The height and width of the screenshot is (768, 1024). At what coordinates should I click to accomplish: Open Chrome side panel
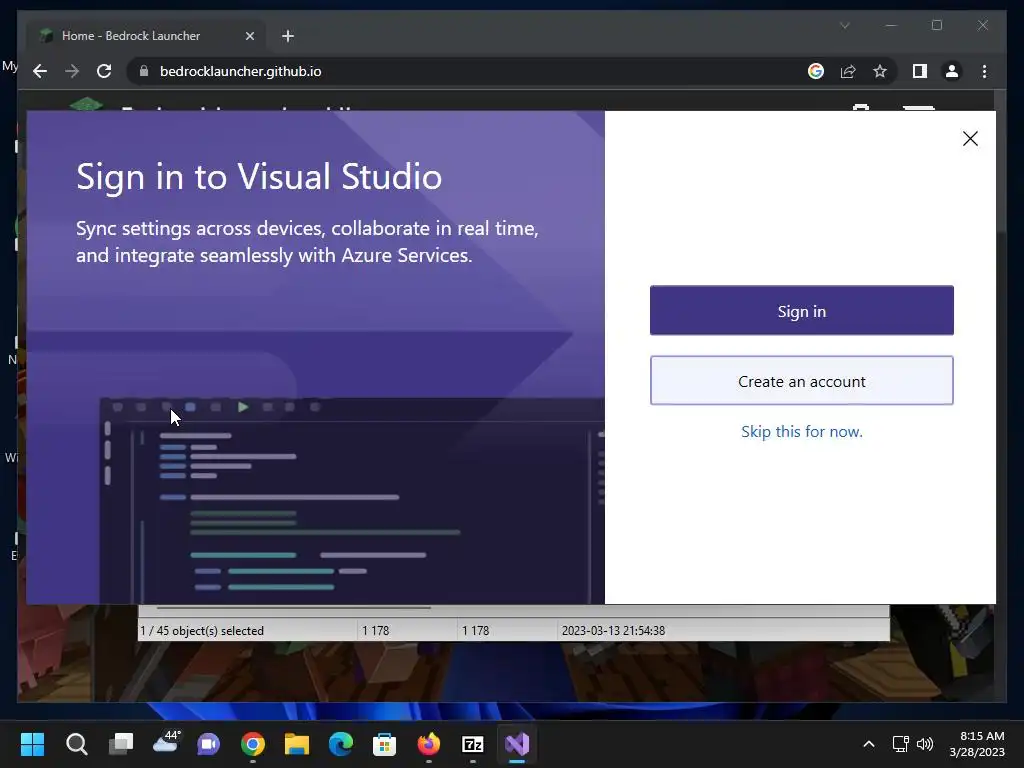click(920, 71)
